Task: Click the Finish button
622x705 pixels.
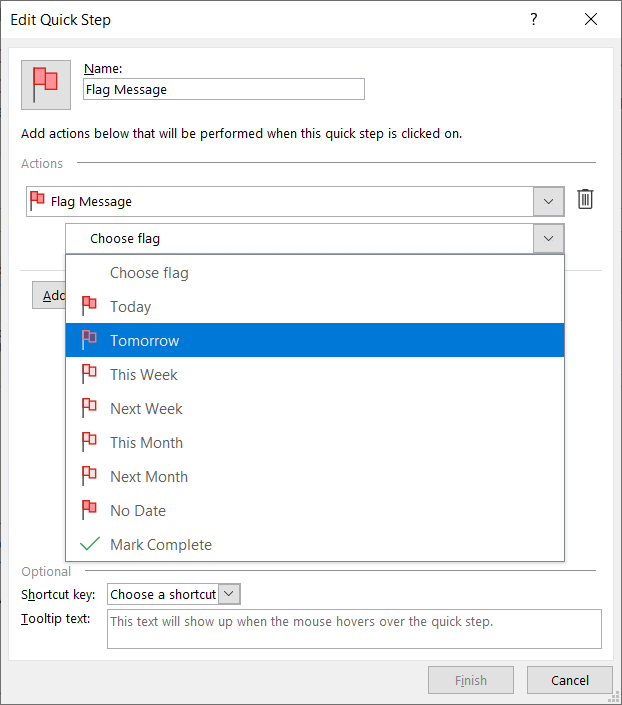Action: [x=470, y=680]
